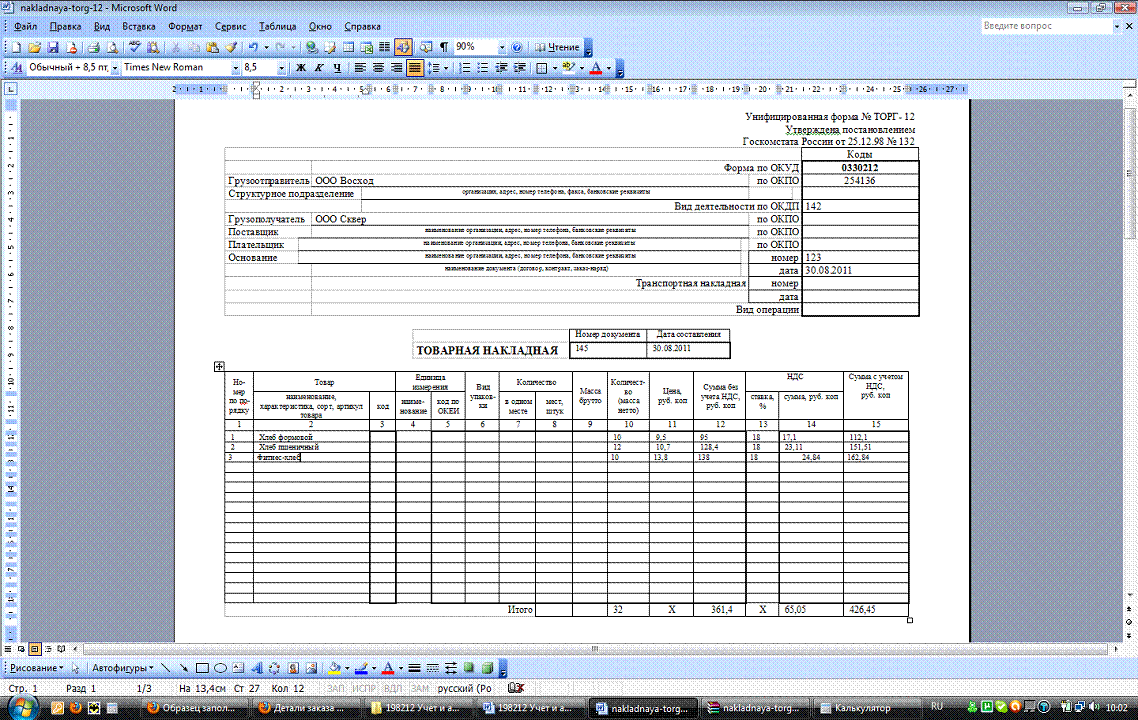The height and width of the screenshot is (720, 1138).
Task: Click the Format Painter brush icon
Action: (x=231, y=47)
